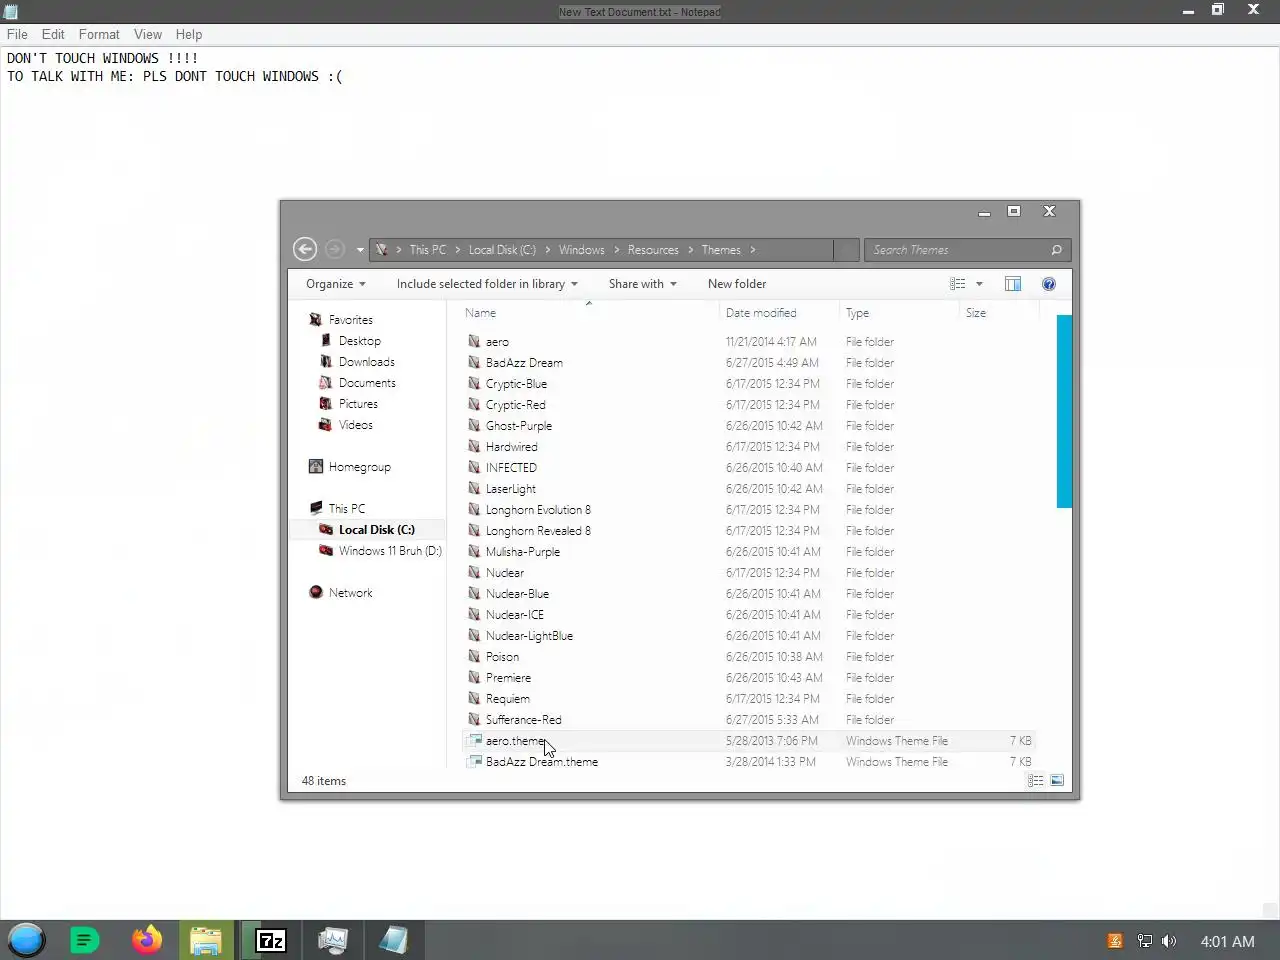Open Notepad's File menu
This screenshot has width=1280, height=960.
17,34
